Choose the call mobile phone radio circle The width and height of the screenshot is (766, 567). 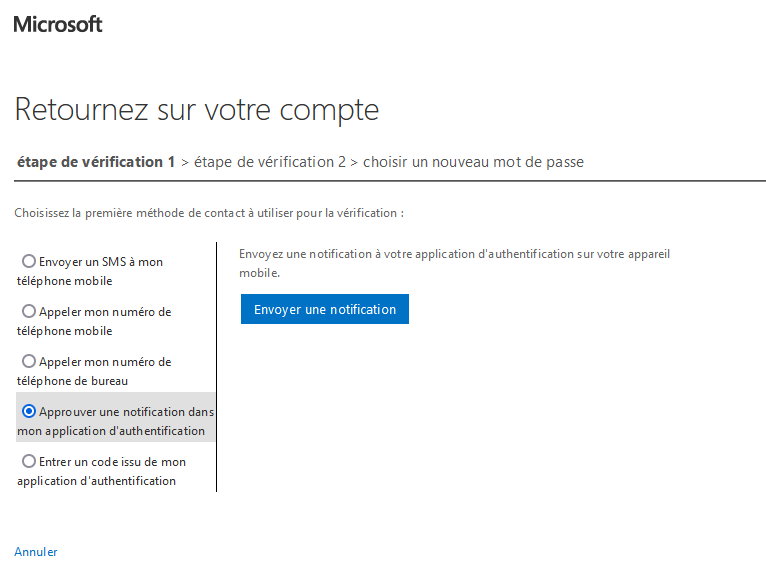tap(29, 311)
